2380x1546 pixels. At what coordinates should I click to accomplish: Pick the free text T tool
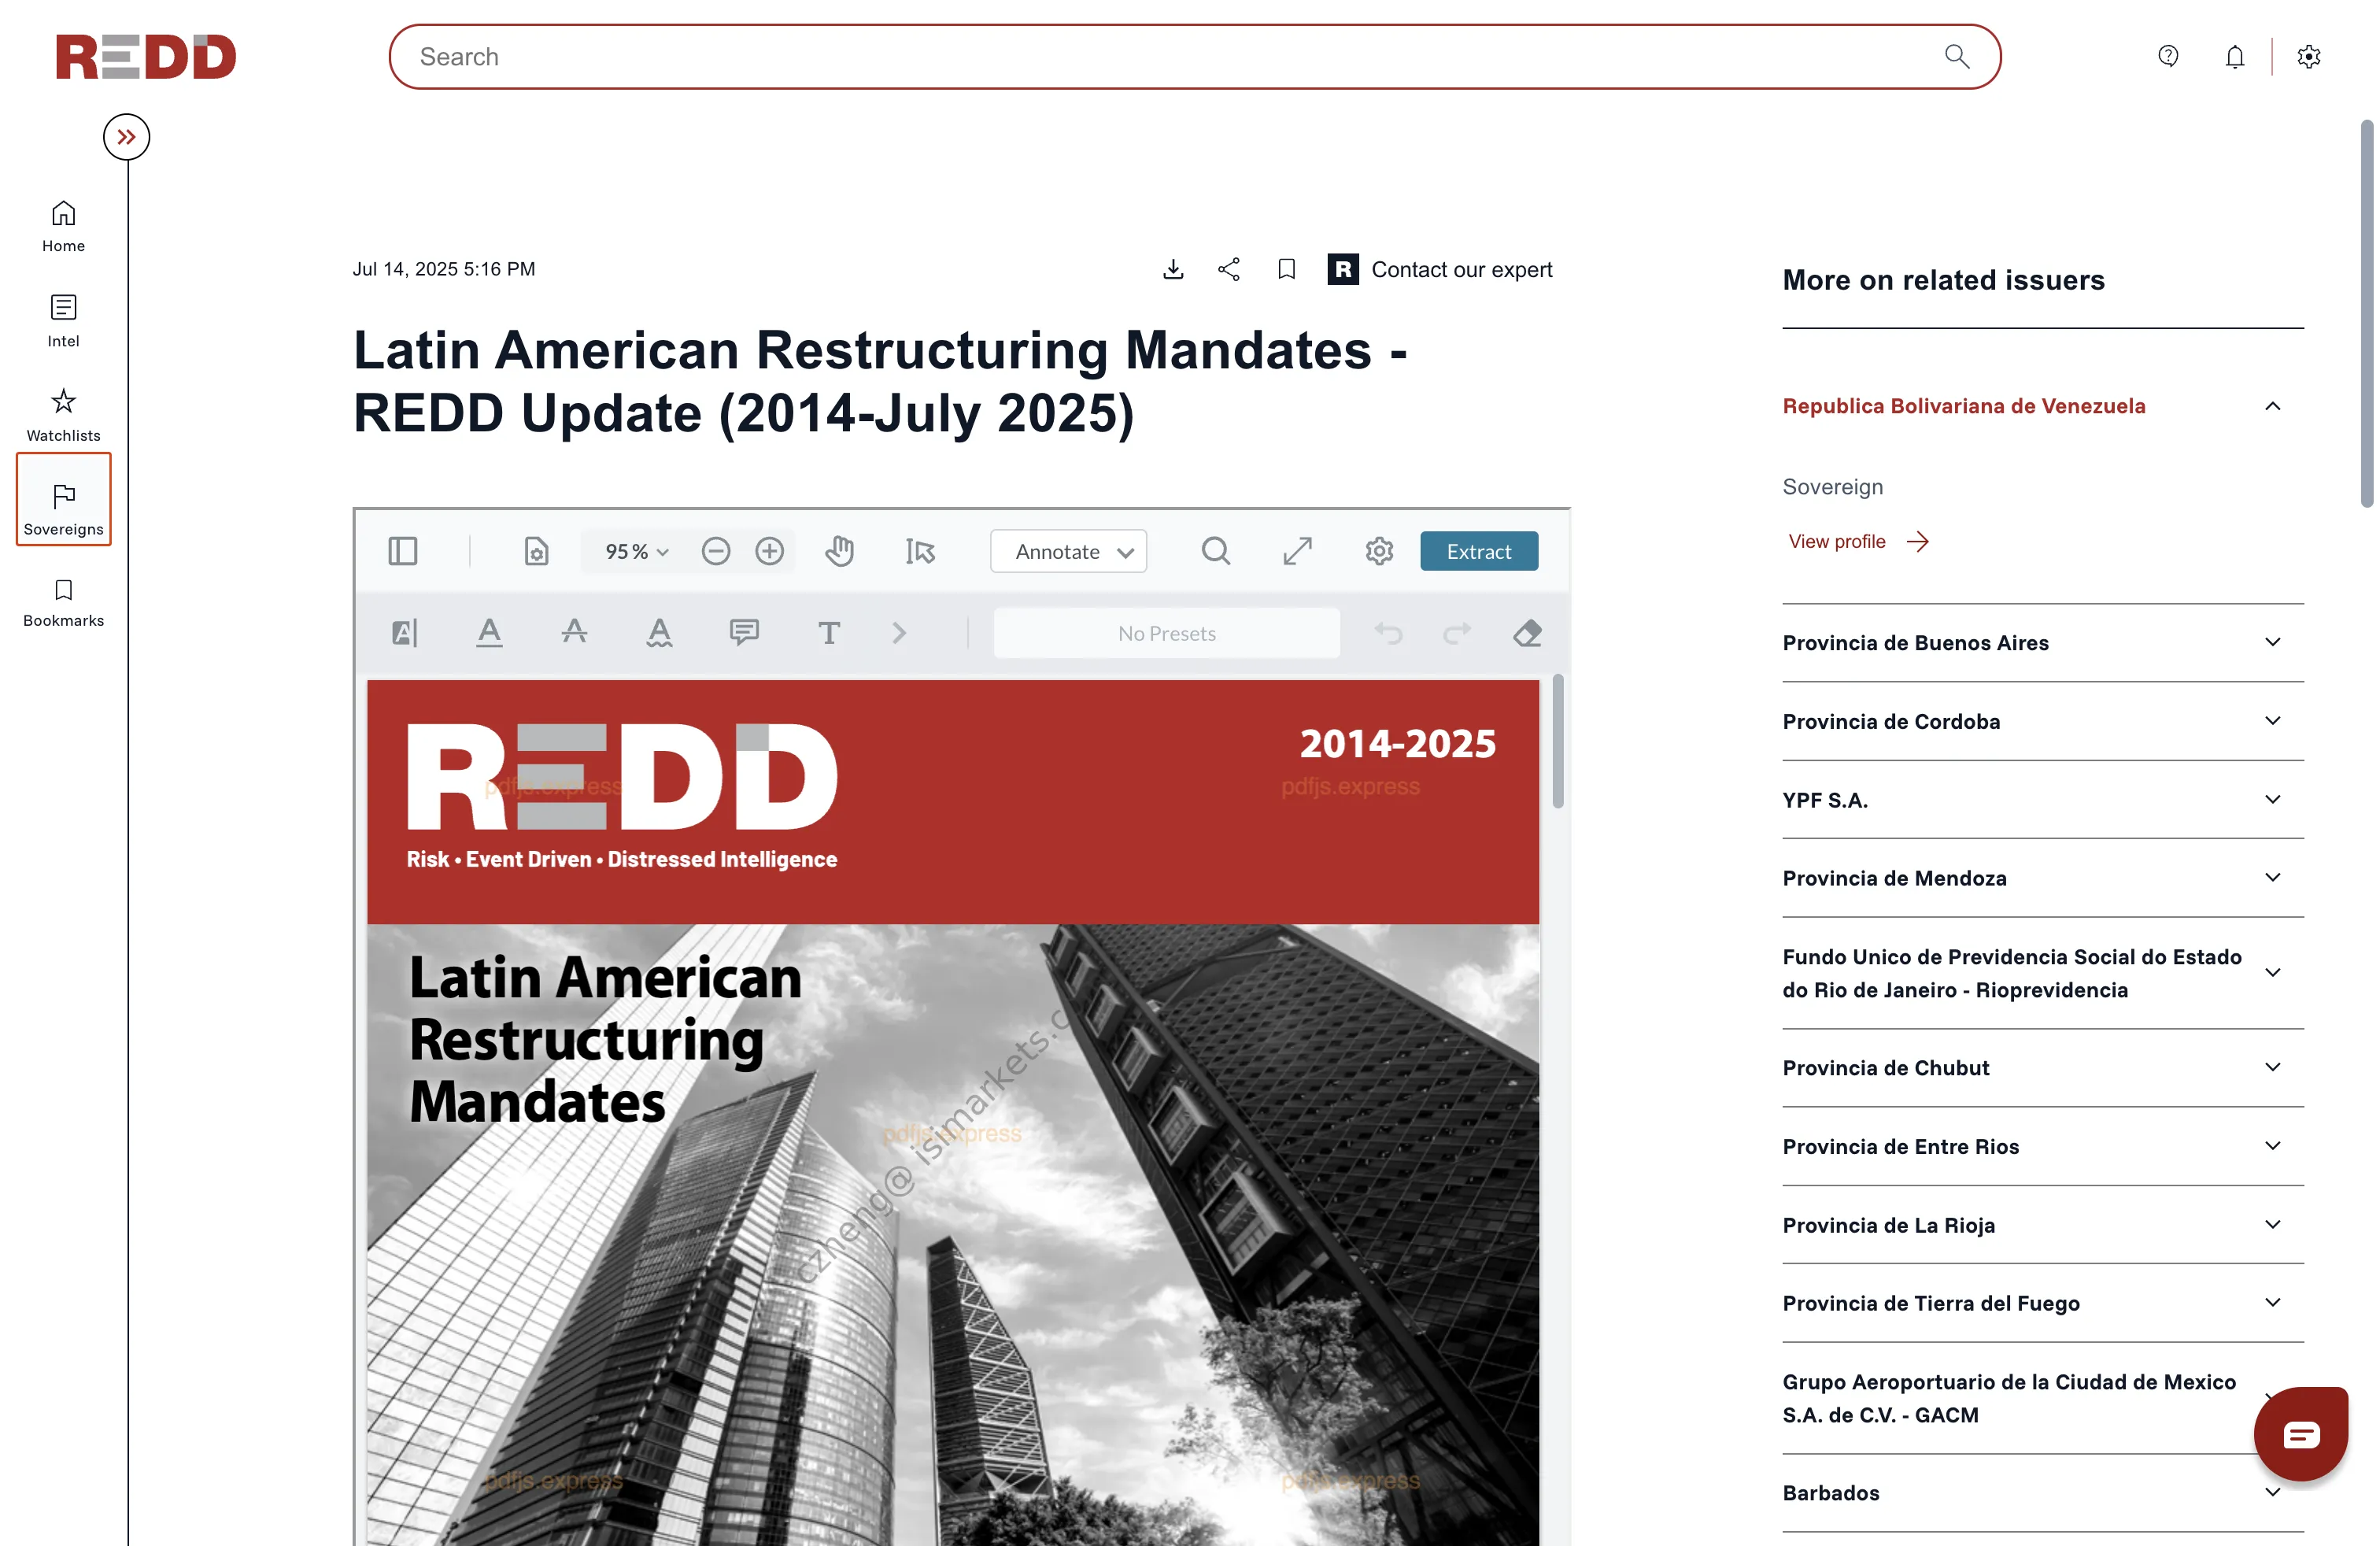(x=828, y=633)
